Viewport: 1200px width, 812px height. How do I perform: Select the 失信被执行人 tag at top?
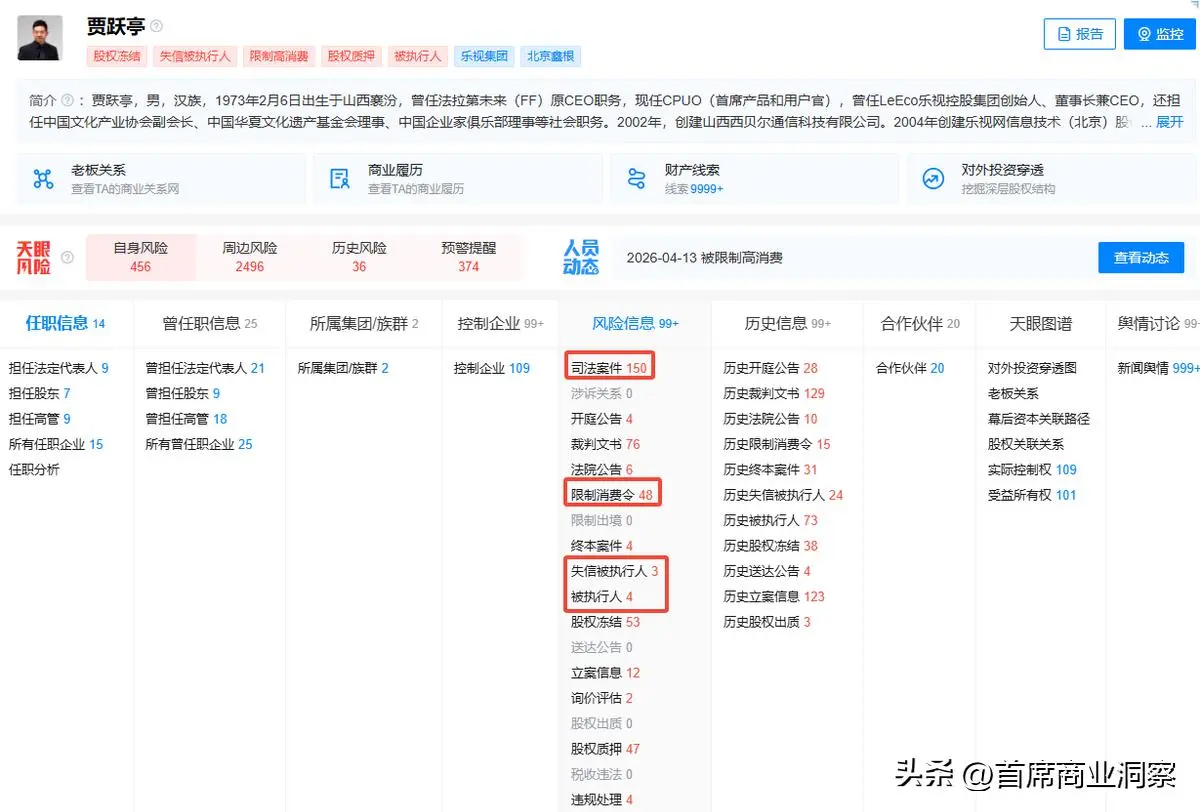point(195,57)
